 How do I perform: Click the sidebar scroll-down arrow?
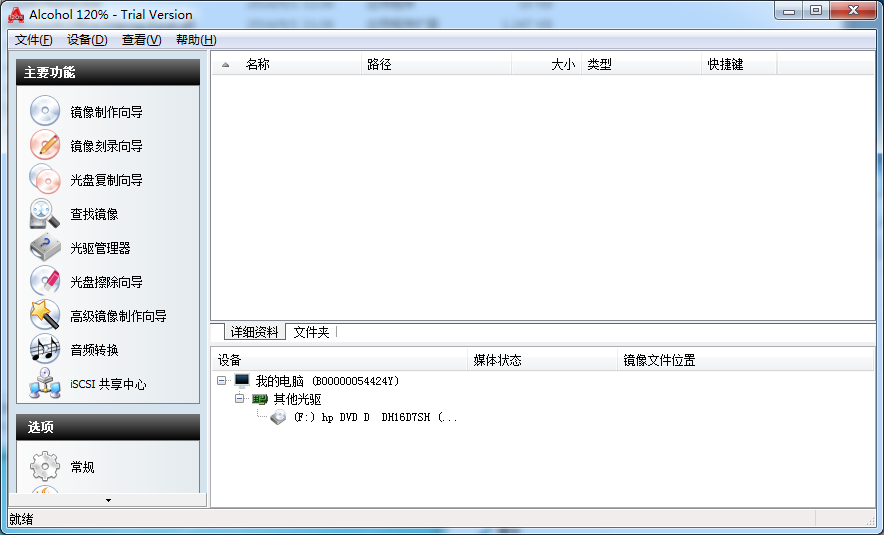108,500
